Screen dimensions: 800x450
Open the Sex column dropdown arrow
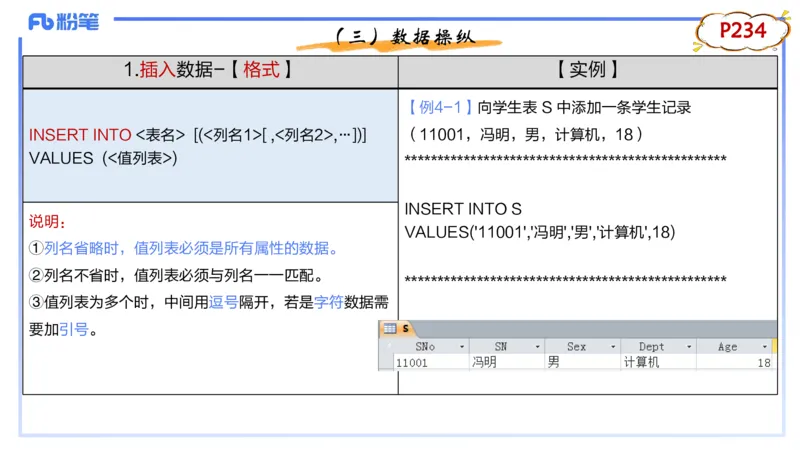tap(613, 346)
